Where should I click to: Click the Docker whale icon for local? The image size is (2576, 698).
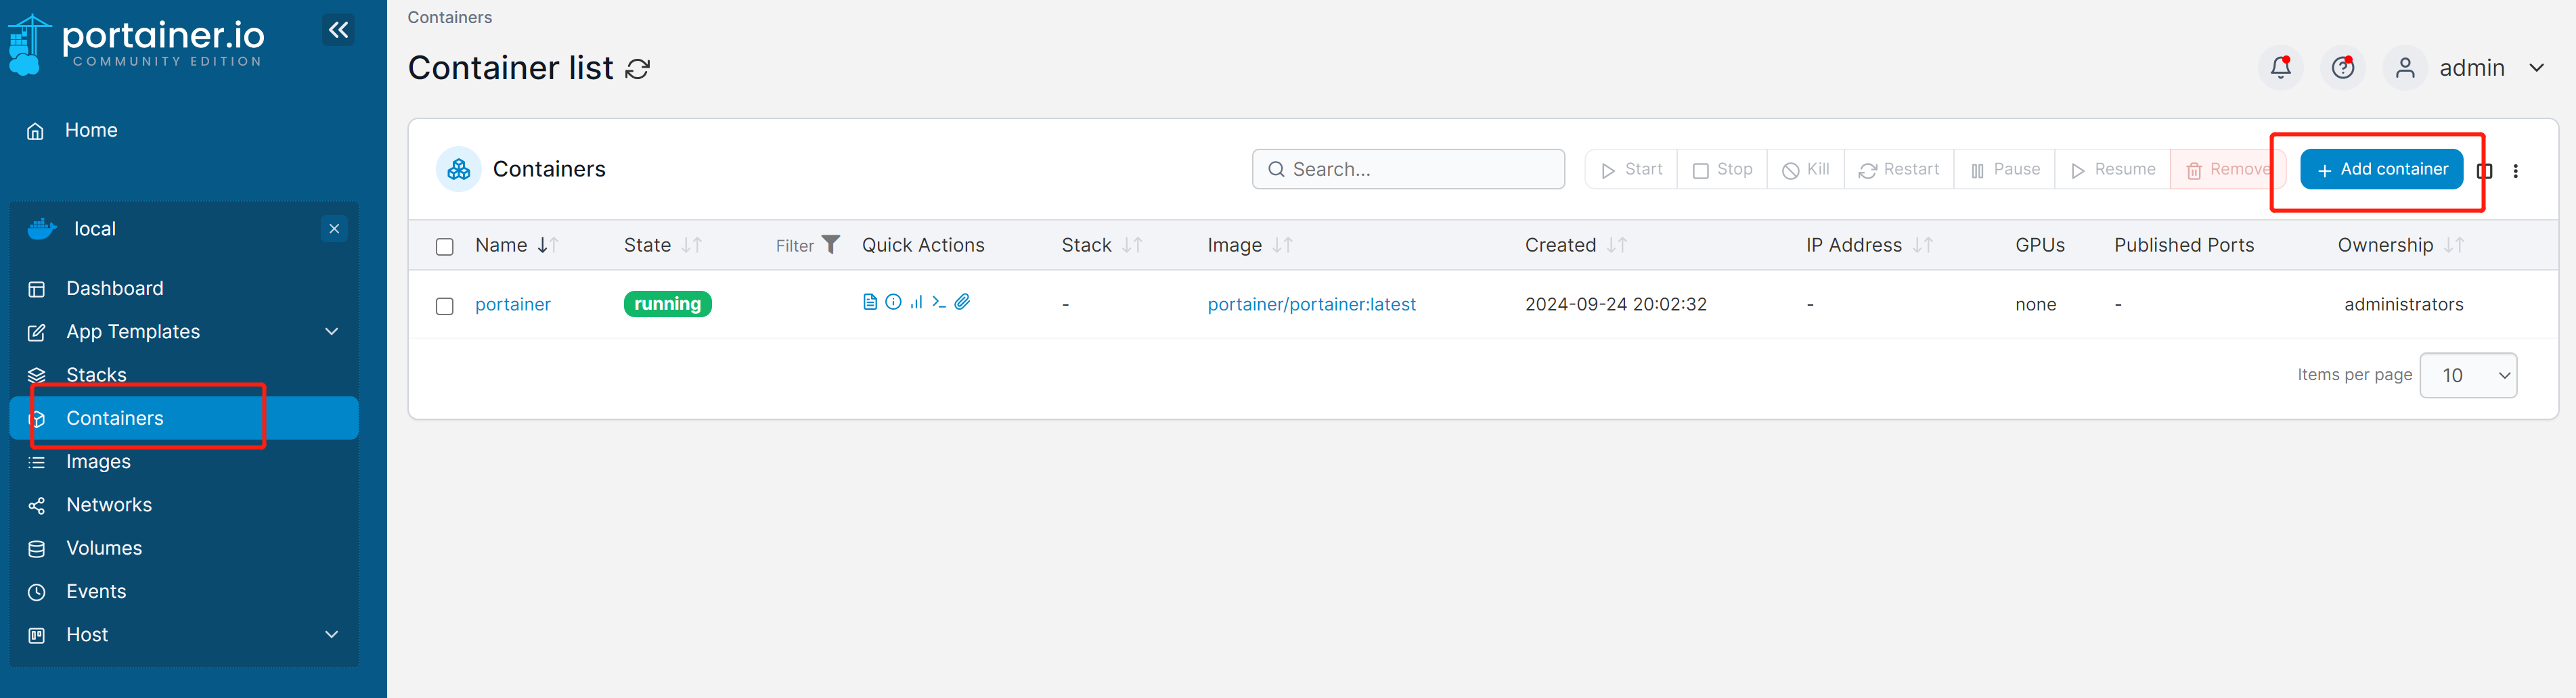tap(42, 229)
